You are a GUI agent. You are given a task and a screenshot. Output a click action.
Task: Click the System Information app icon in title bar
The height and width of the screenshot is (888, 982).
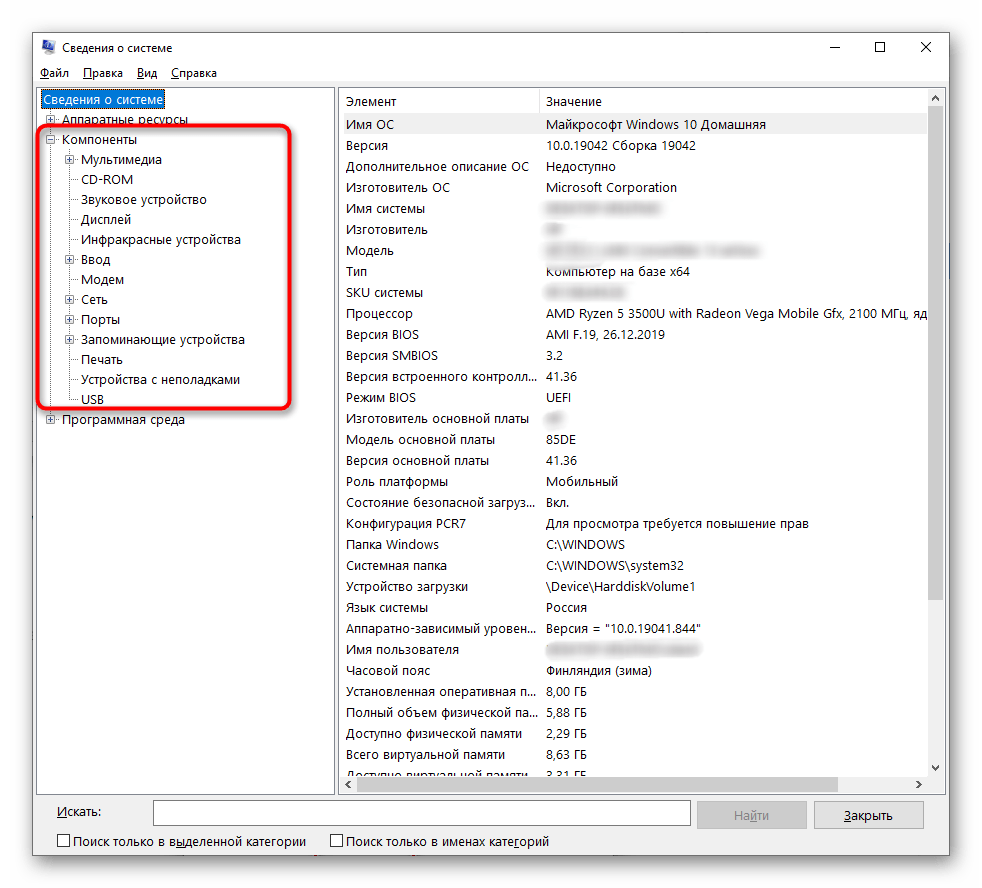click(x=49, y=47)
